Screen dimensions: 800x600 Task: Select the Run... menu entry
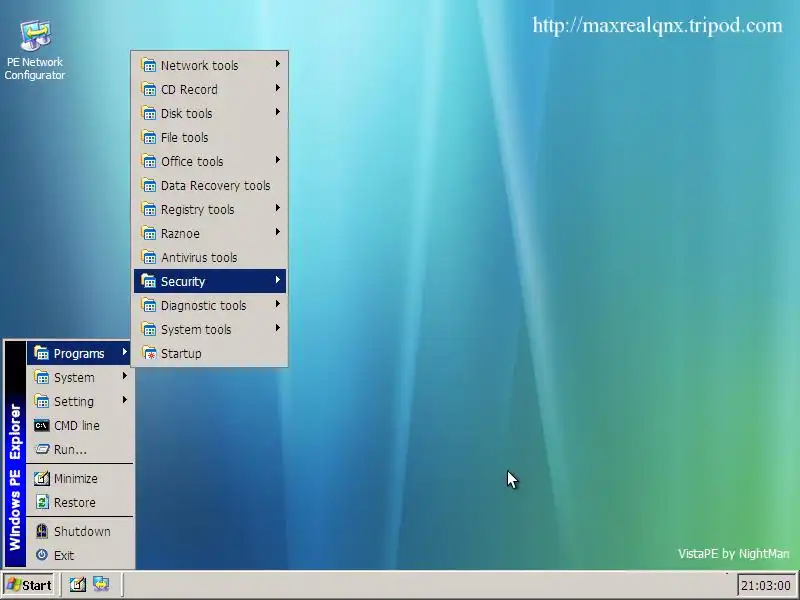click(80, 449)
